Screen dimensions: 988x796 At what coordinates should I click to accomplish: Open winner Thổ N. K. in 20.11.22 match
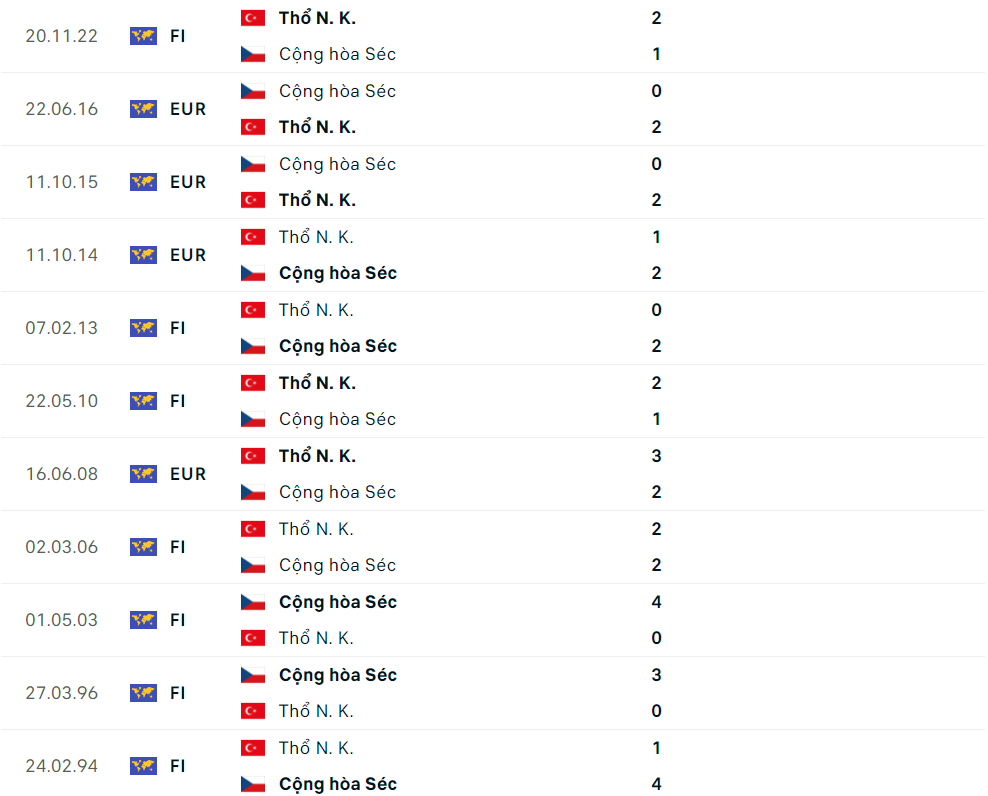(317, 18)
